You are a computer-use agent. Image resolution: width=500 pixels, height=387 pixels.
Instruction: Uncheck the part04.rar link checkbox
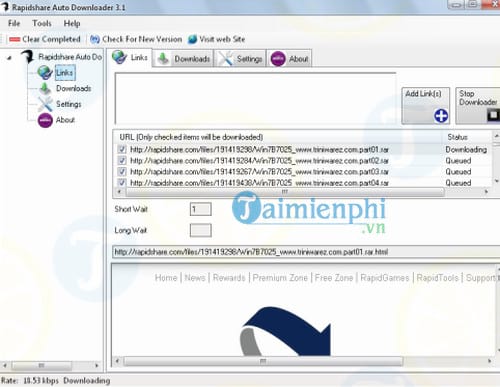[122, 182]
